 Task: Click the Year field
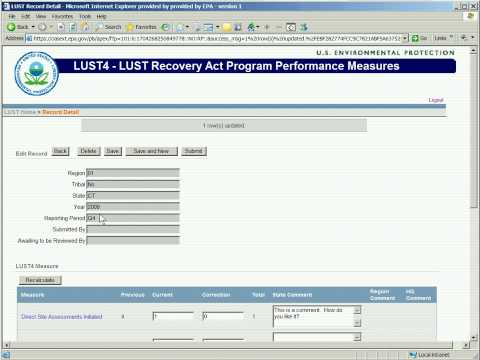[x=133, y=207]
